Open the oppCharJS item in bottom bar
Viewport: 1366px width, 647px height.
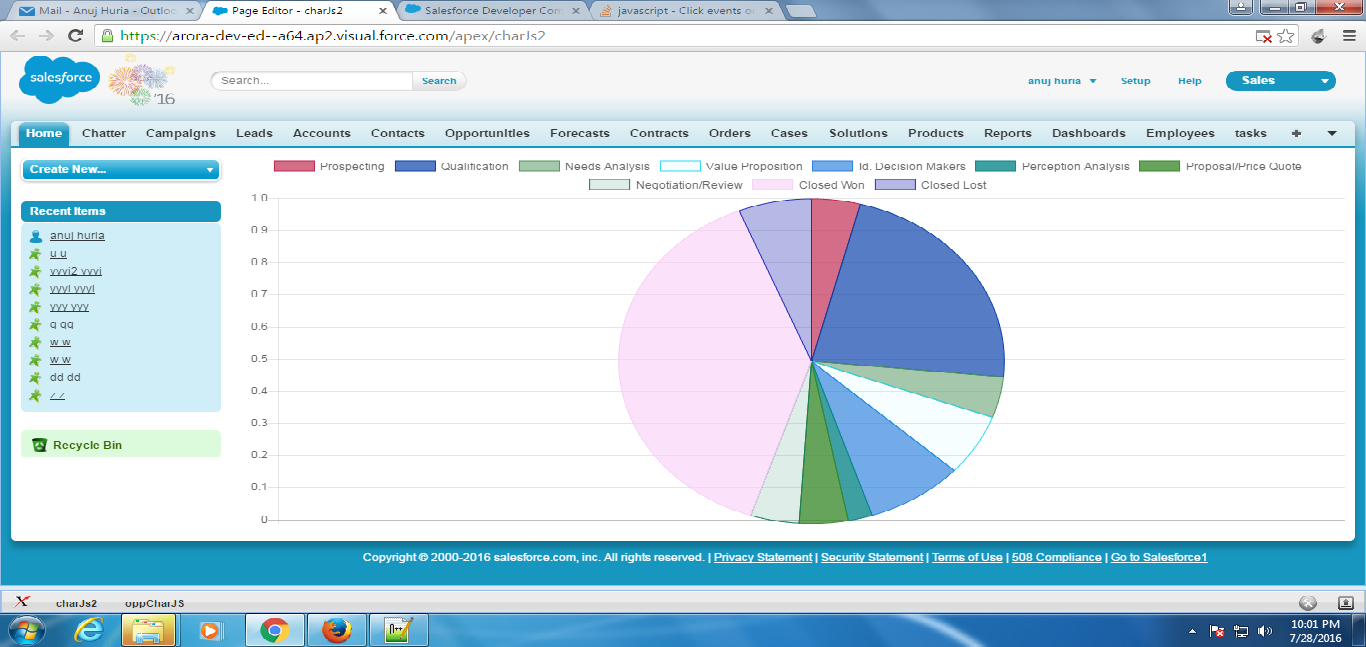click(x=154, y=603)
